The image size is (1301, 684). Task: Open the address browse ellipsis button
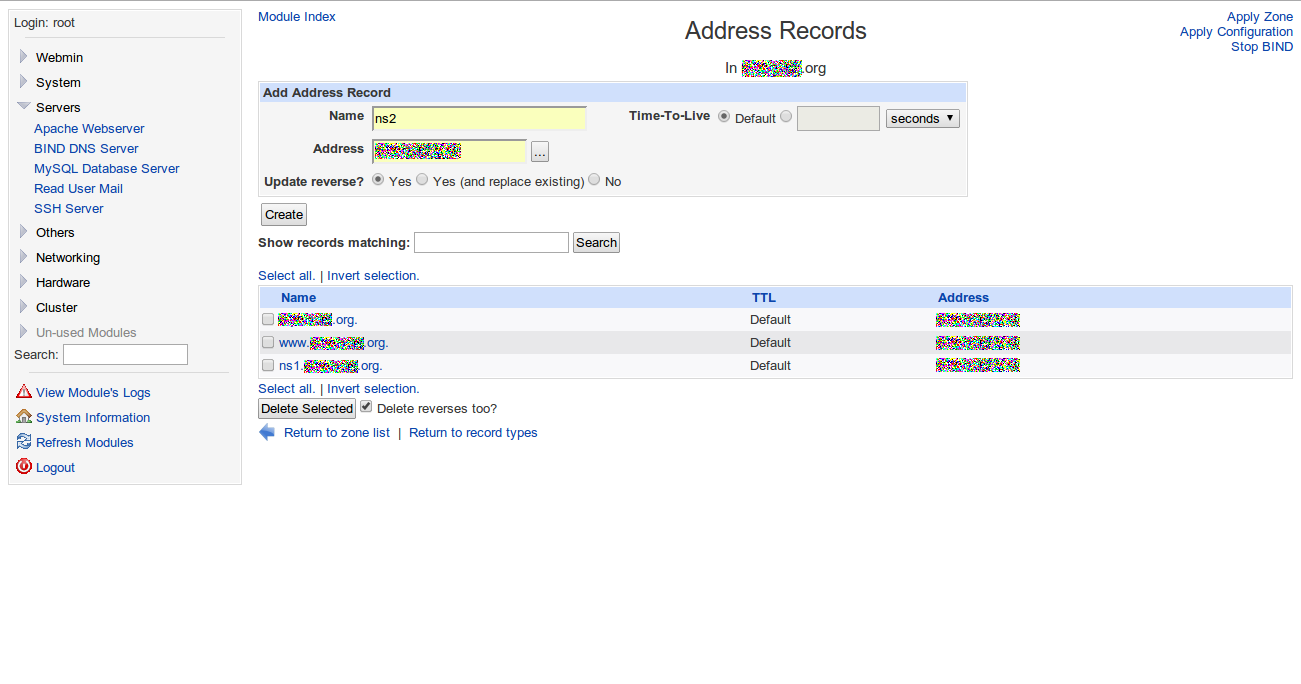click(540, 152)
